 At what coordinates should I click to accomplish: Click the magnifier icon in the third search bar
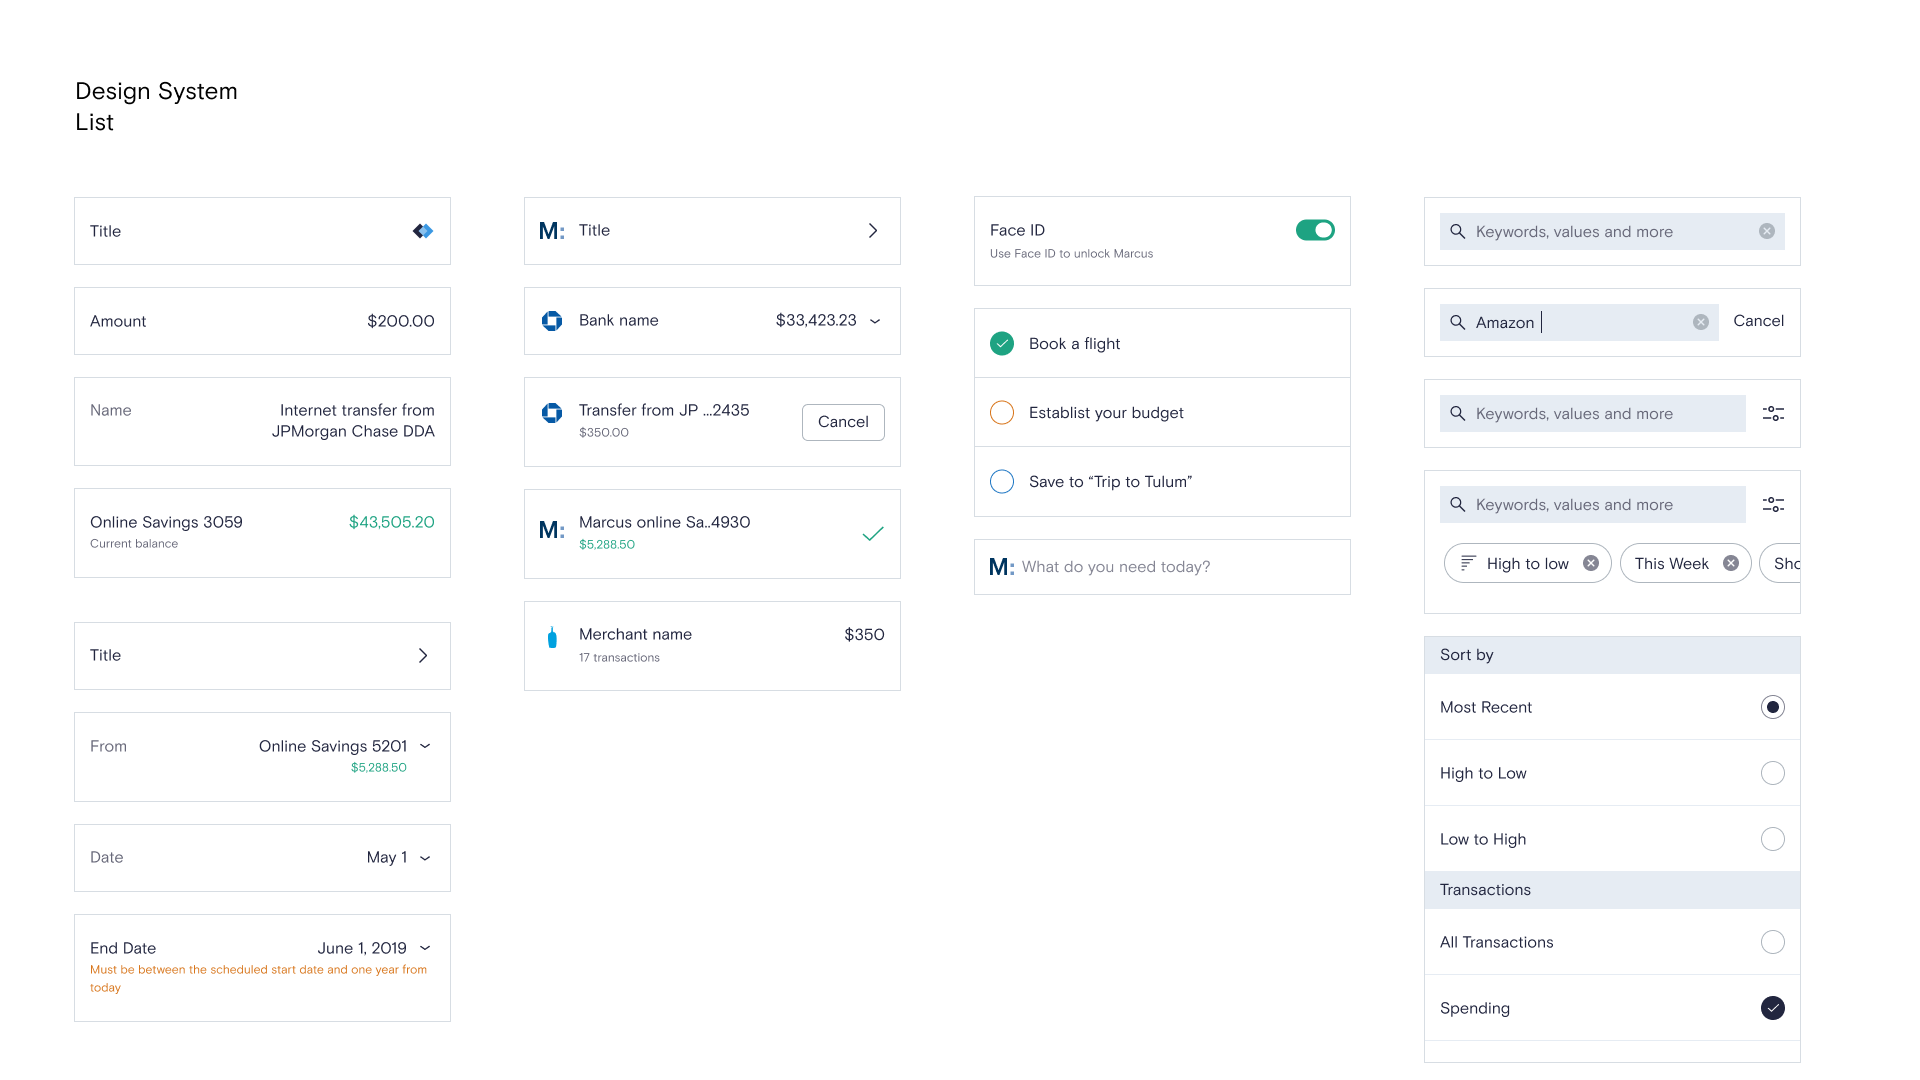pyautogui.click(x=1458, y=413)
